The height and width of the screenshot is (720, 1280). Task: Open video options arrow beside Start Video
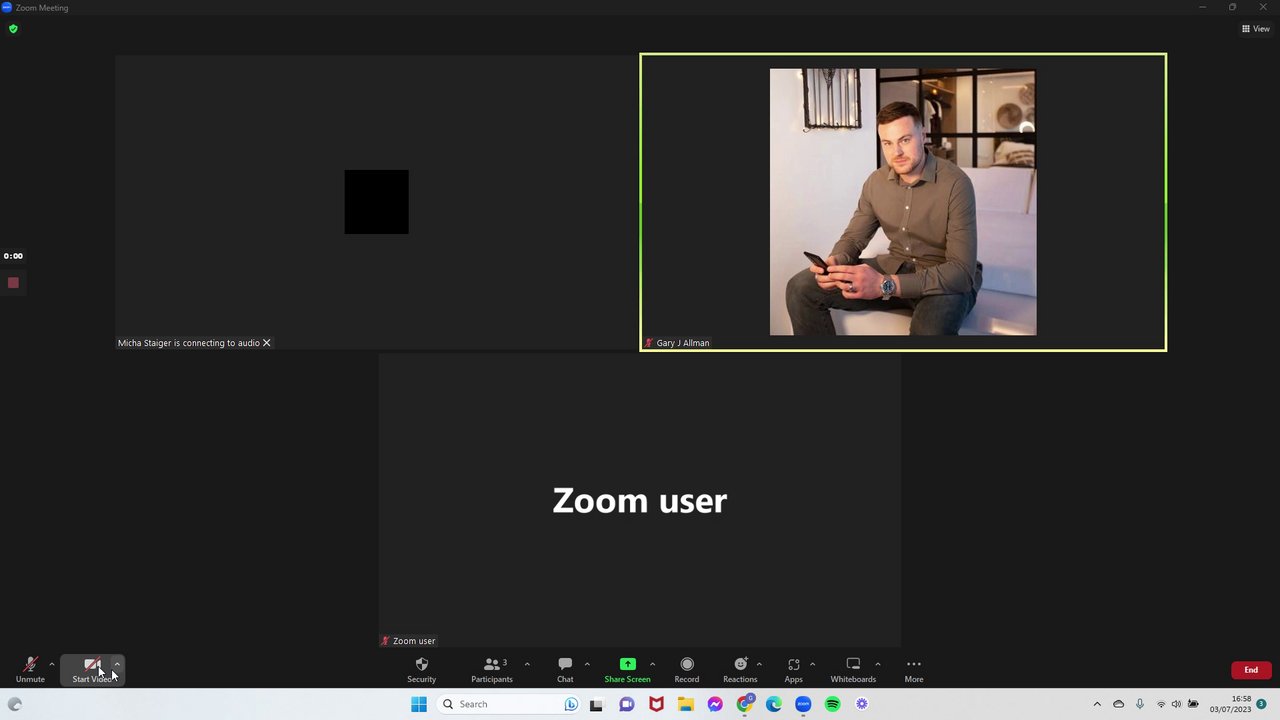117,664
